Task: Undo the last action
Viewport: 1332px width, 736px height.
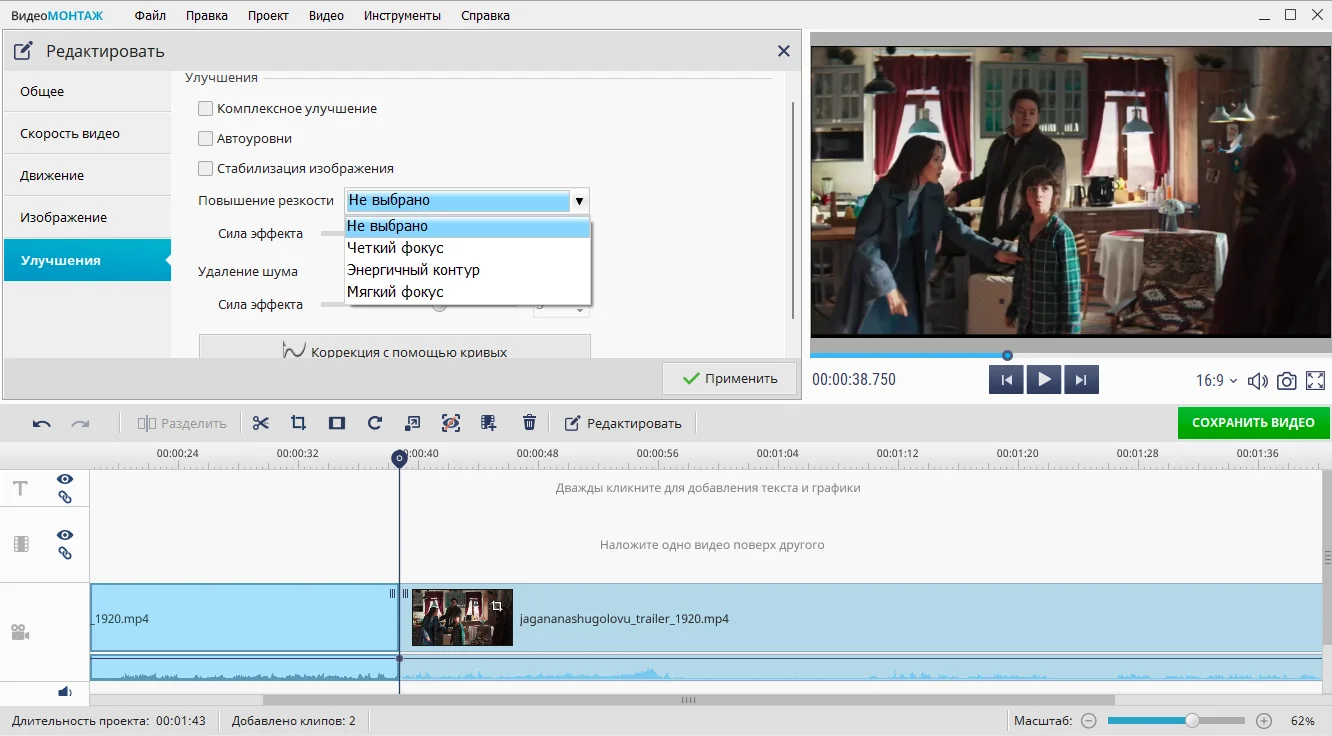Action: pyautogui.click(x=42, y=423)
